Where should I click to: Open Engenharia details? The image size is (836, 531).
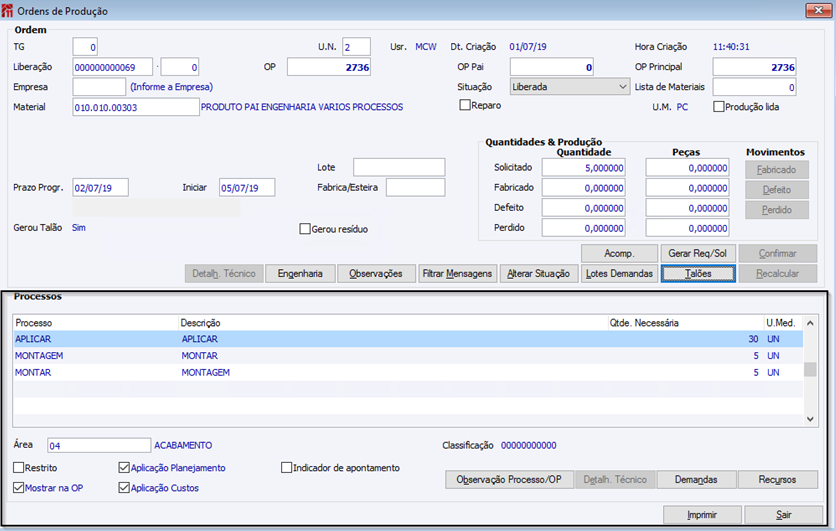299,273
